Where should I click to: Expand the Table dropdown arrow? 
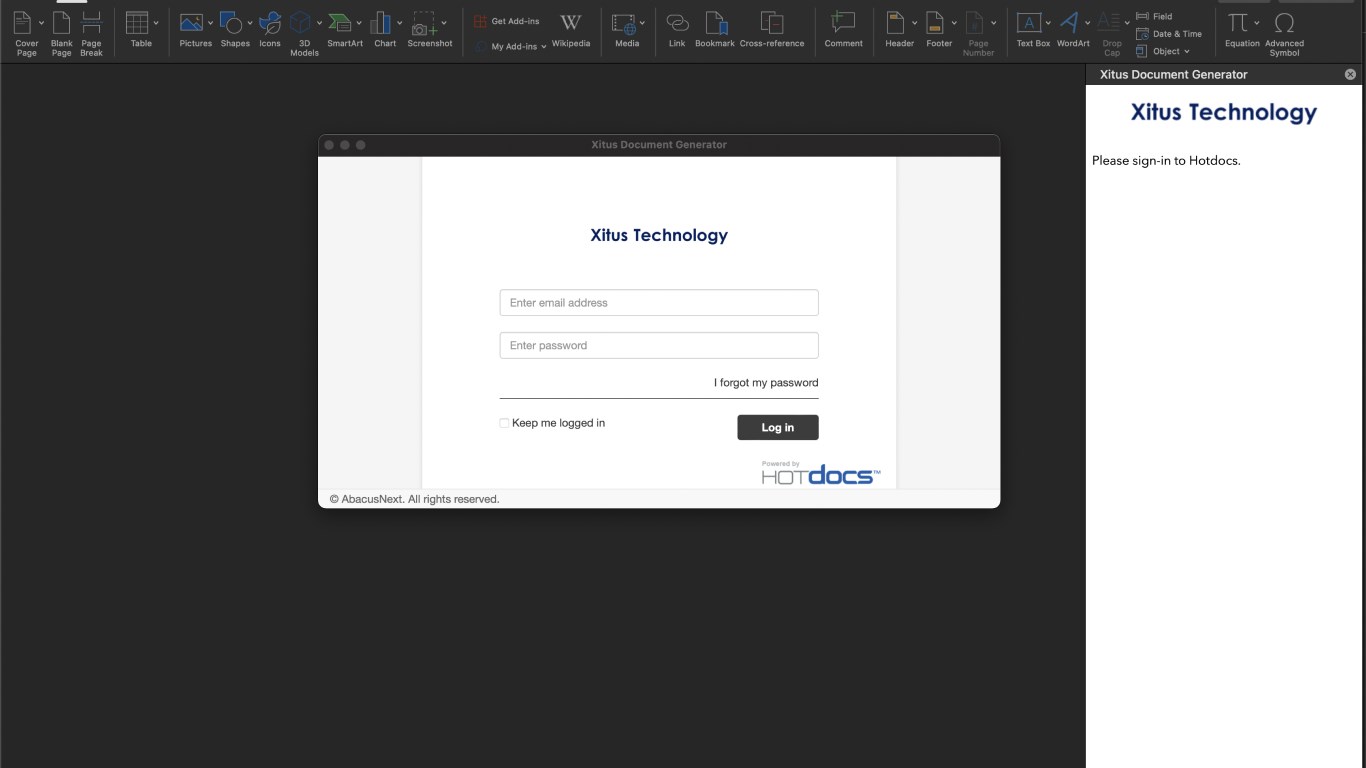point(156,22)
